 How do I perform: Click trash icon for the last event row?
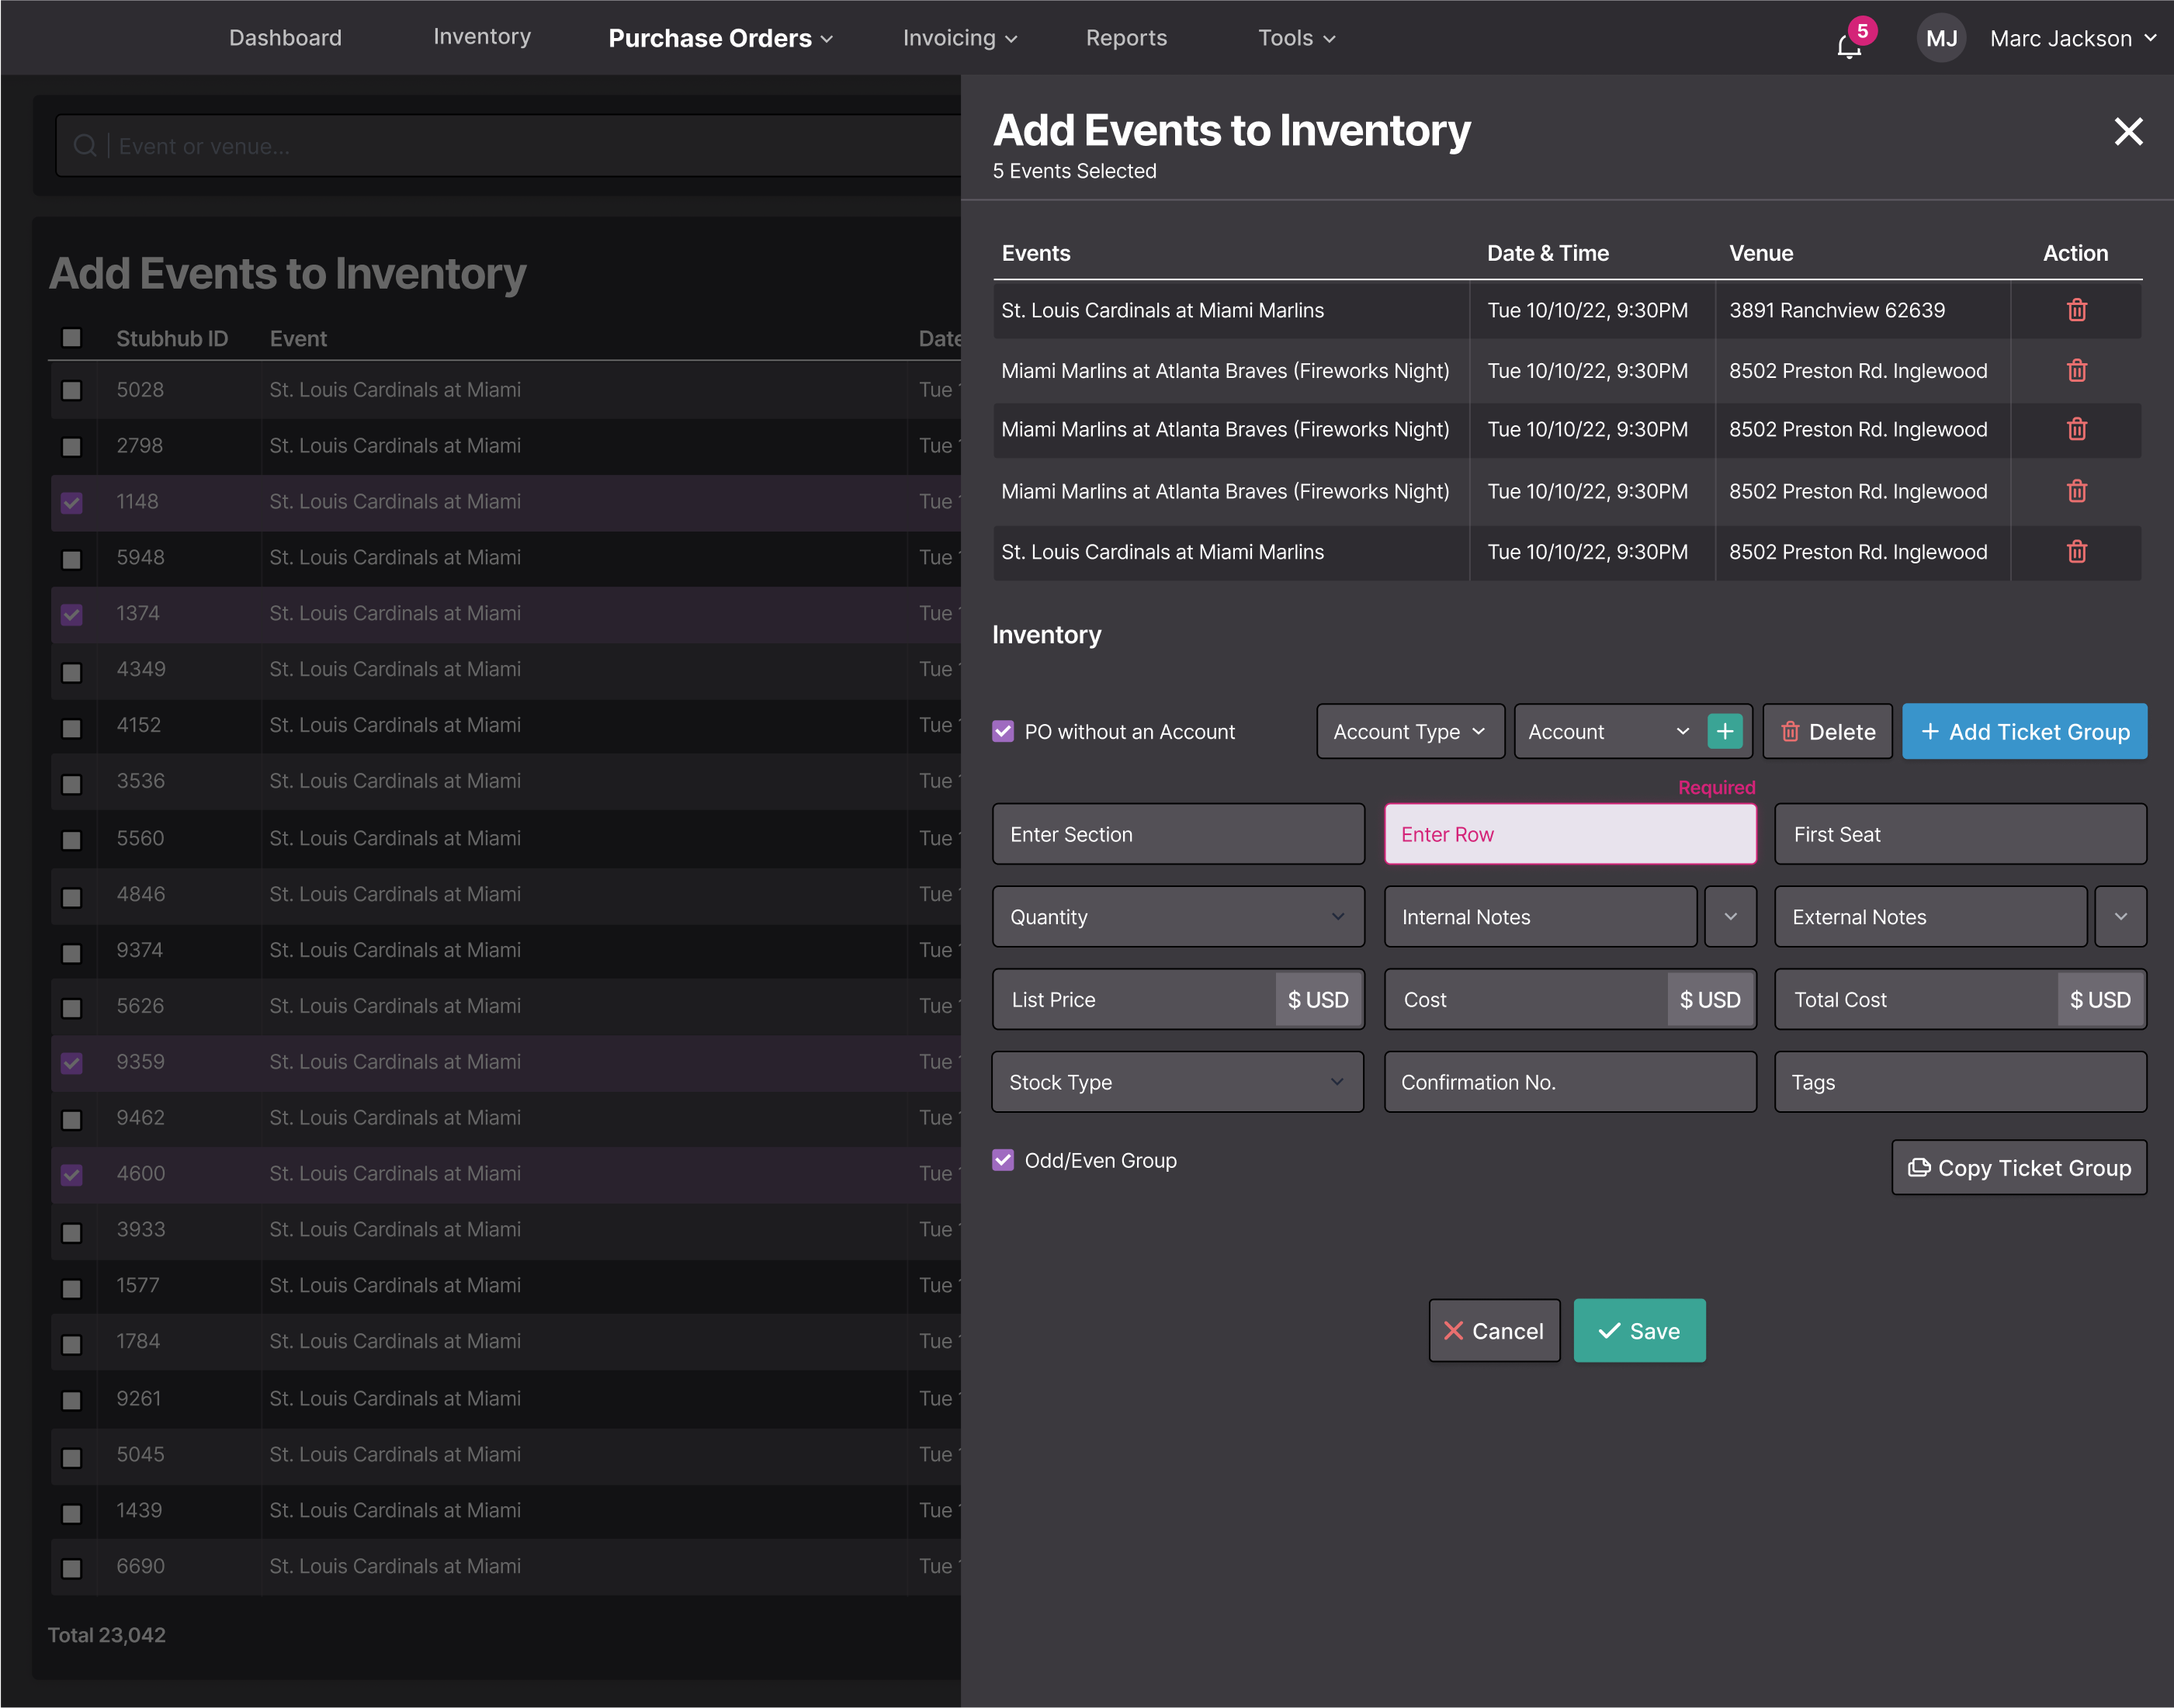pos(2076,552)
